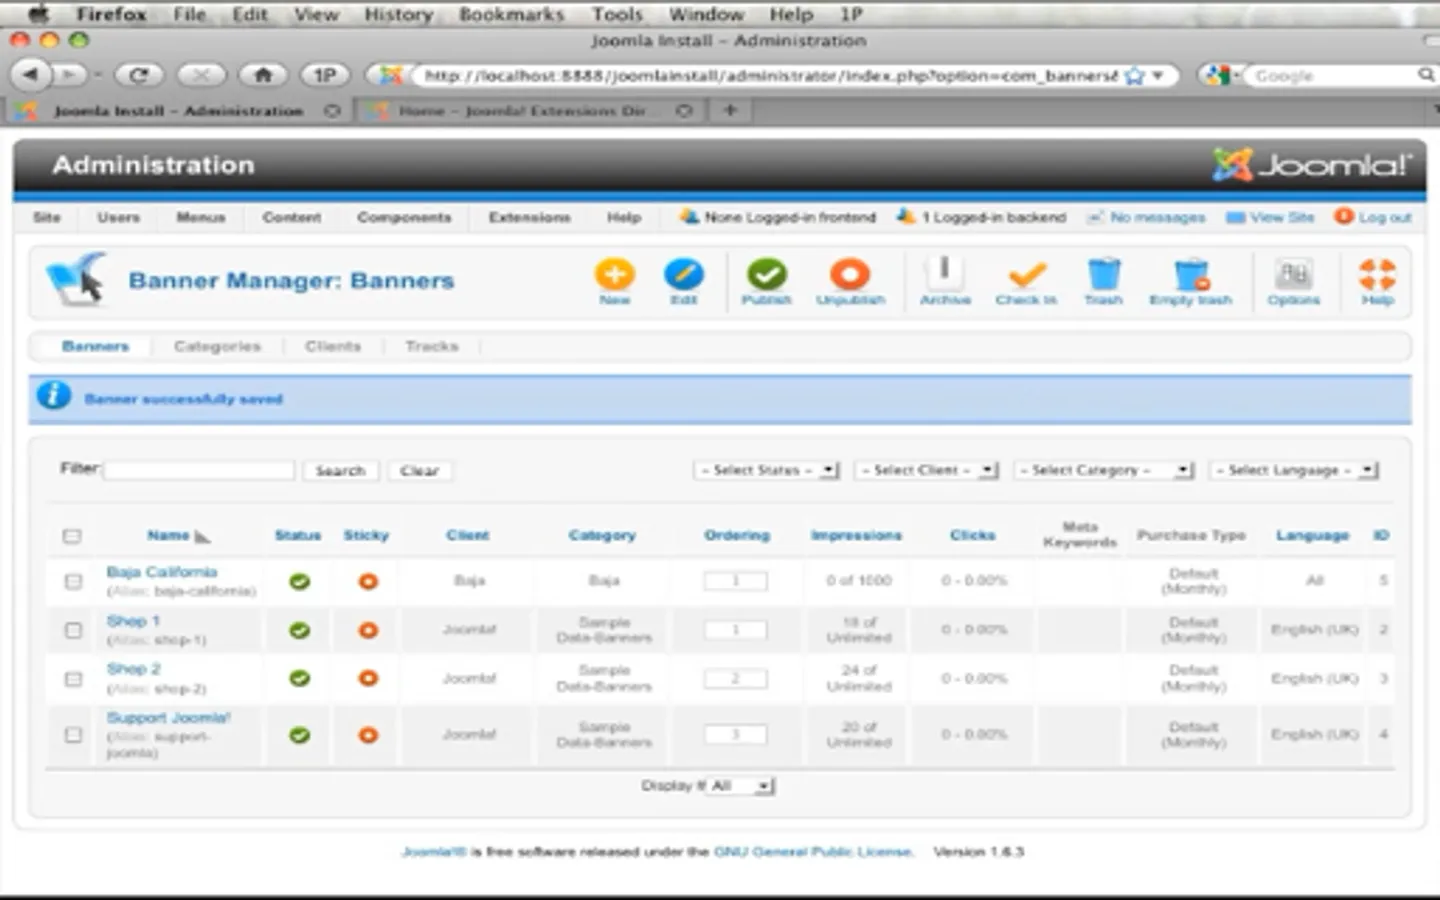1440x900 pixels.
Task: Switch to the Tracks tab
Action: pyautogui.click(x=432, y=346)
